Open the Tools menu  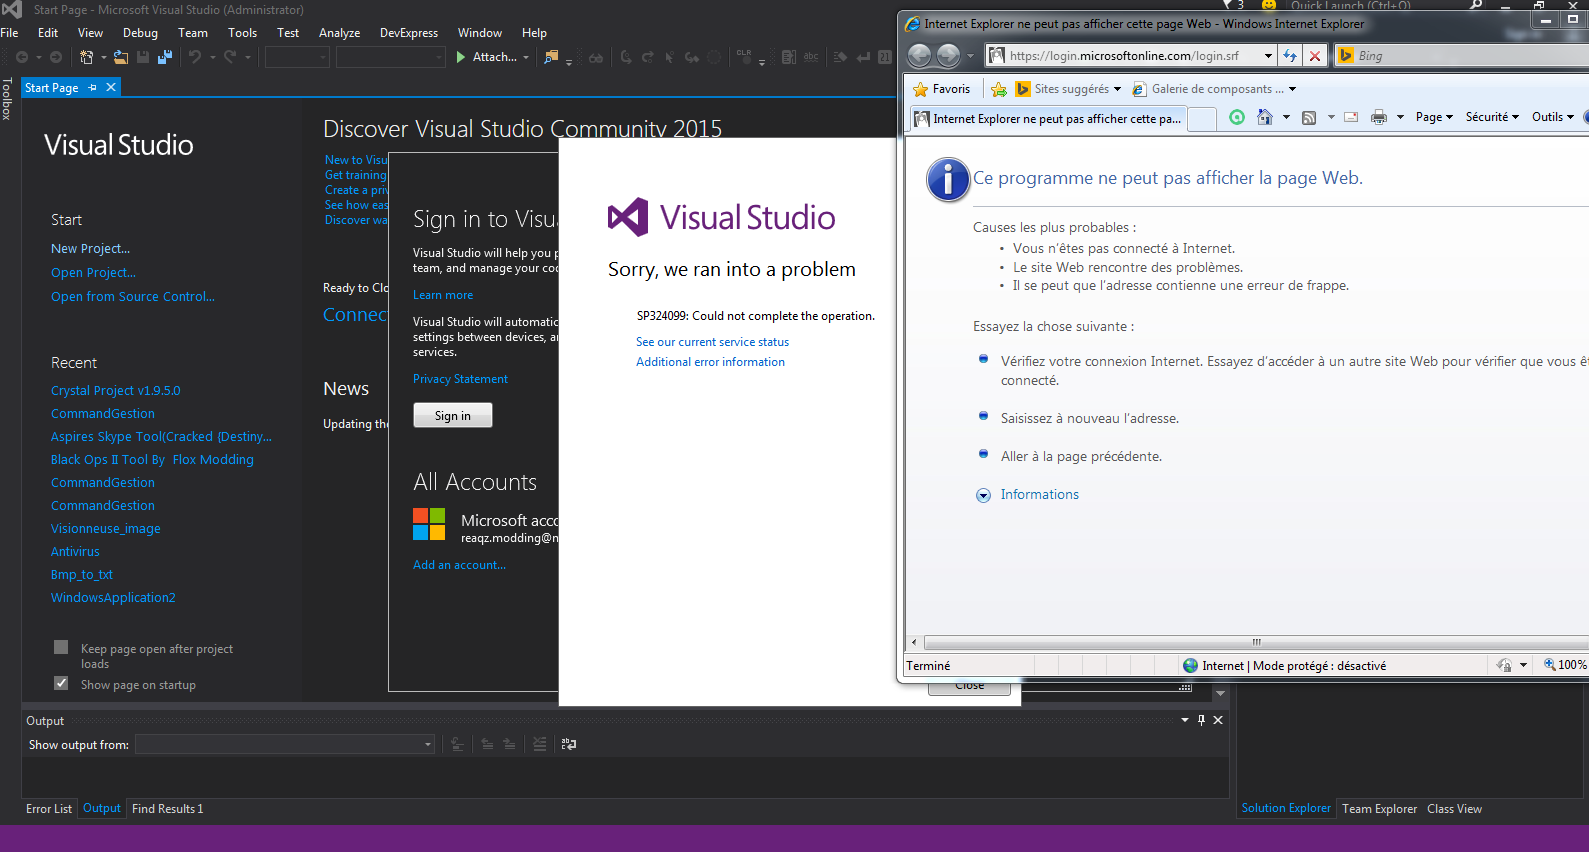coord(242,33)
